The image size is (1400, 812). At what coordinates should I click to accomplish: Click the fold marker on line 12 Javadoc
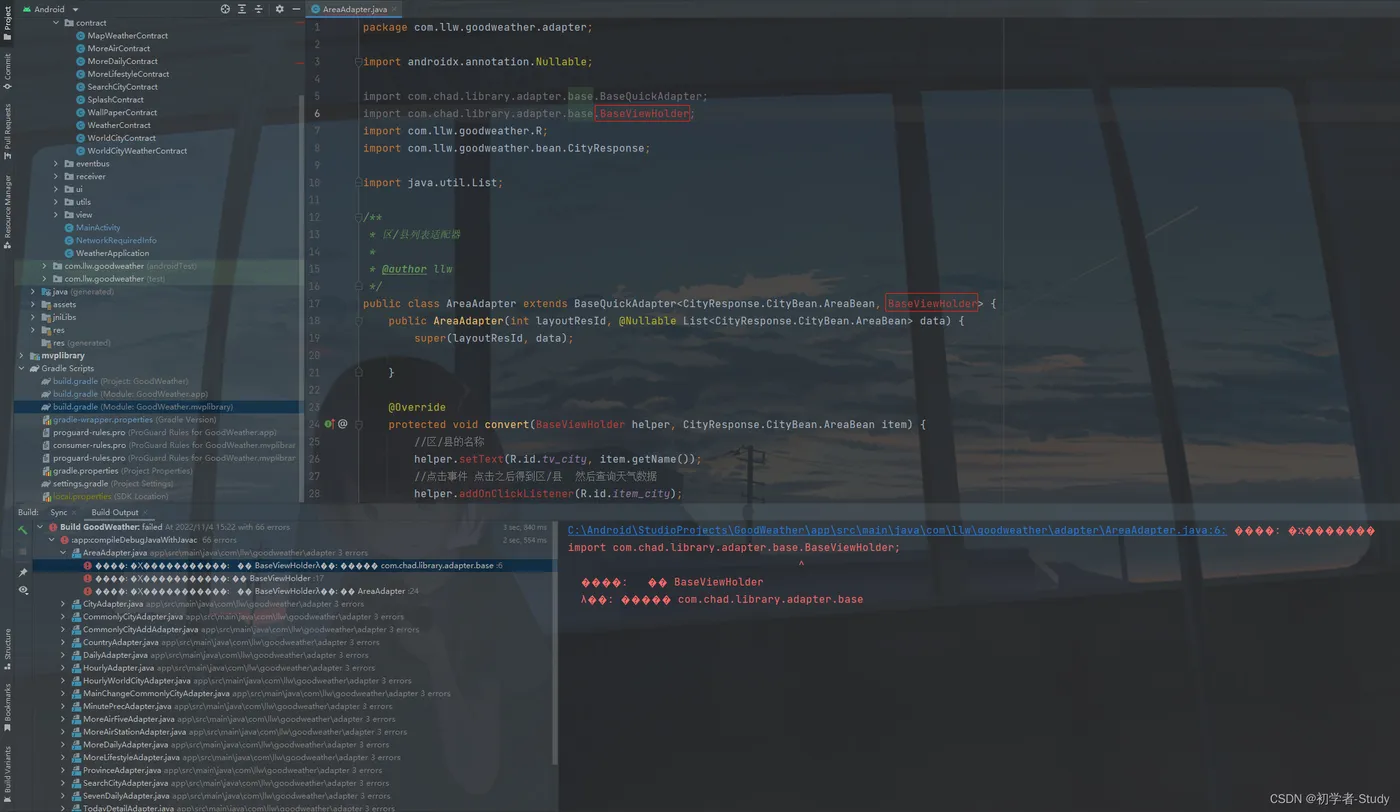click(x=357, y=217)
